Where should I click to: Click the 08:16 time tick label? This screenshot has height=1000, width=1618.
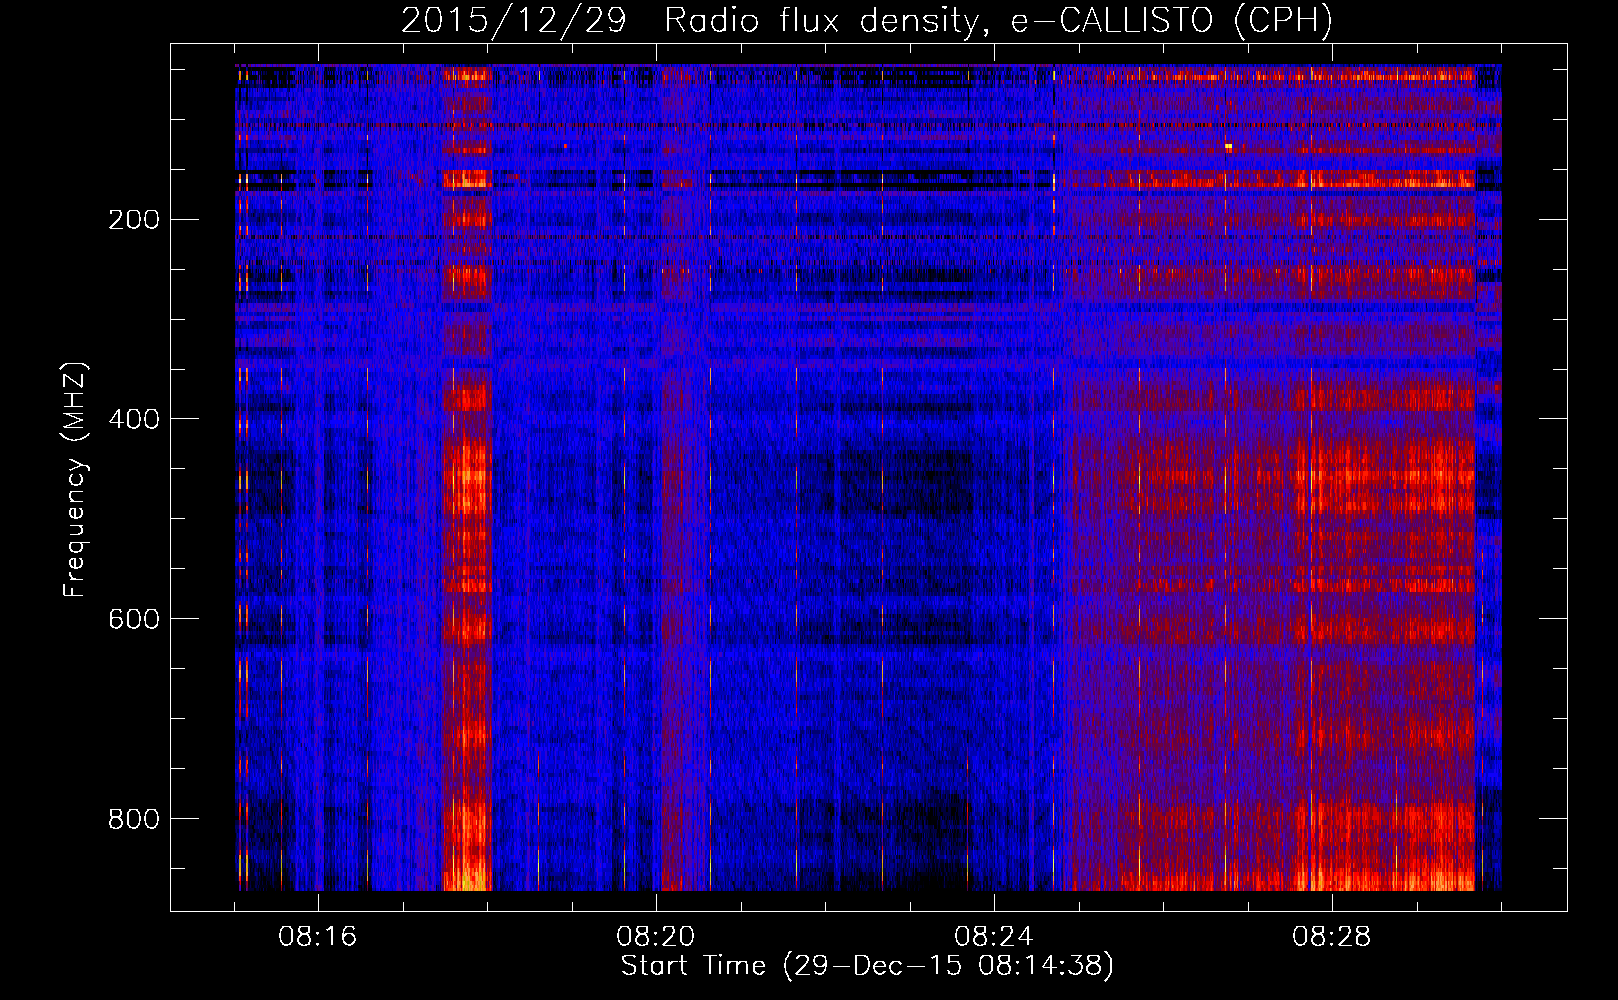(318, 937)
